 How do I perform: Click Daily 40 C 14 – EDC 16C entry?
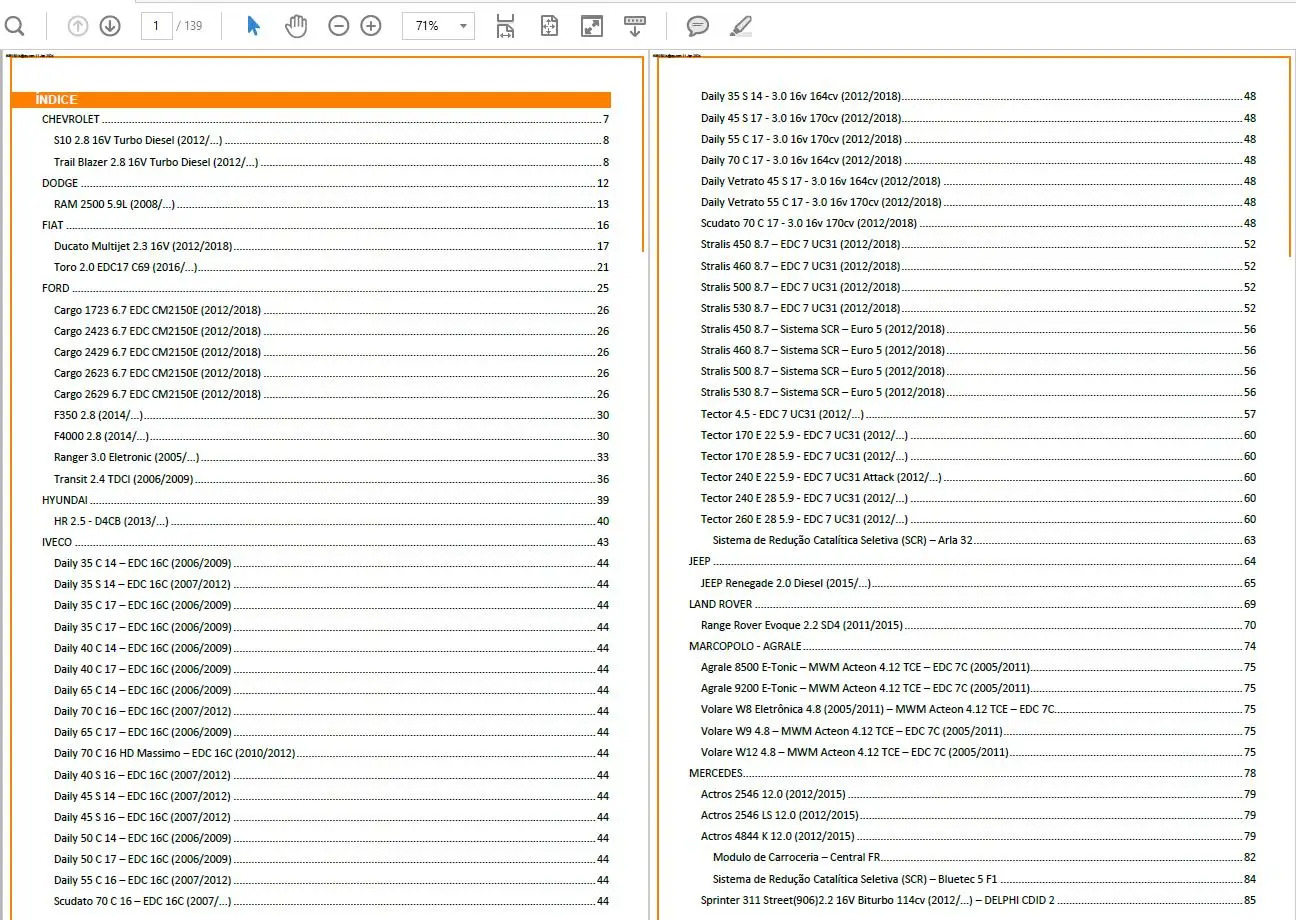[x=332, y=648]
